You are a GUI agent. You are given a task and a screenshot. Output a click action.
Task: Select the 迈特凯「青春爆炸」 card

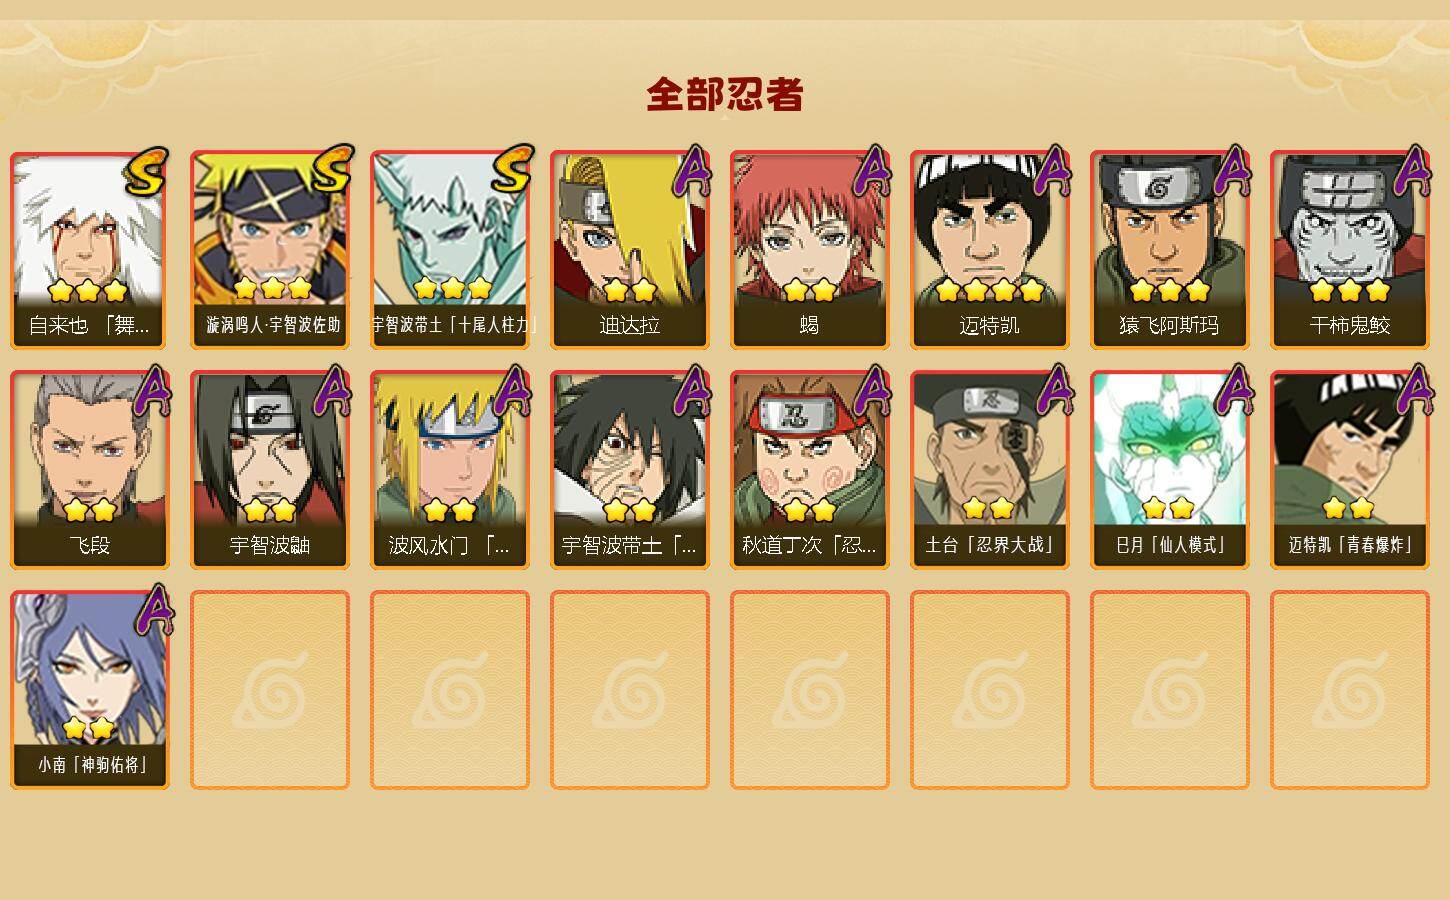[1350, 470]
